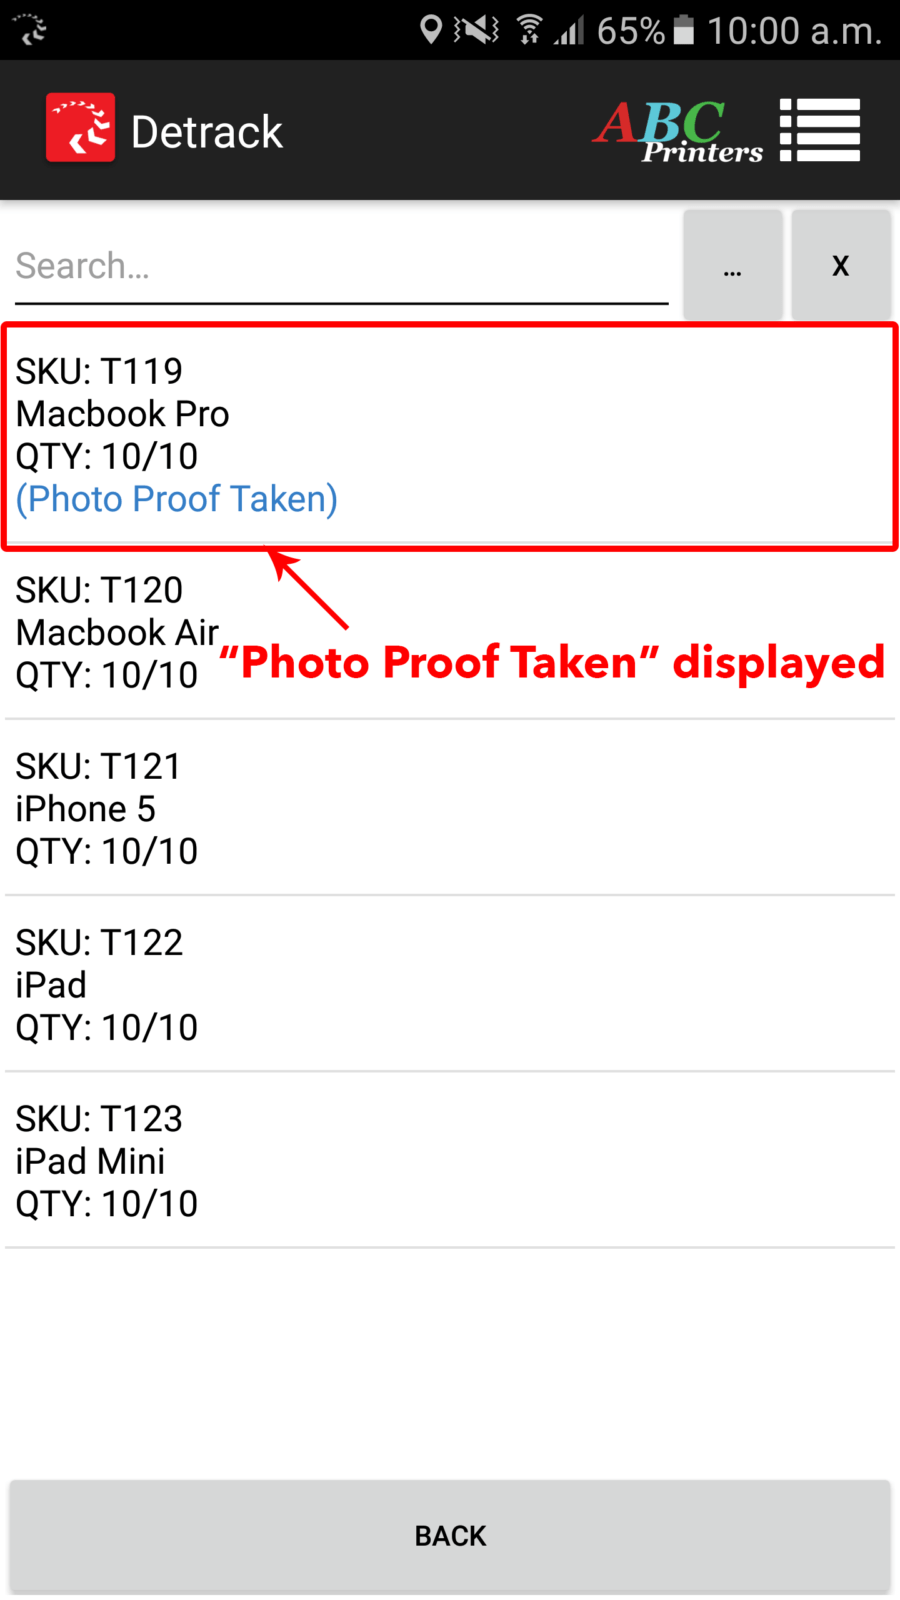Click the ellipsis button beside search
The image size is (900, 1600).
[x=733, y=265]
